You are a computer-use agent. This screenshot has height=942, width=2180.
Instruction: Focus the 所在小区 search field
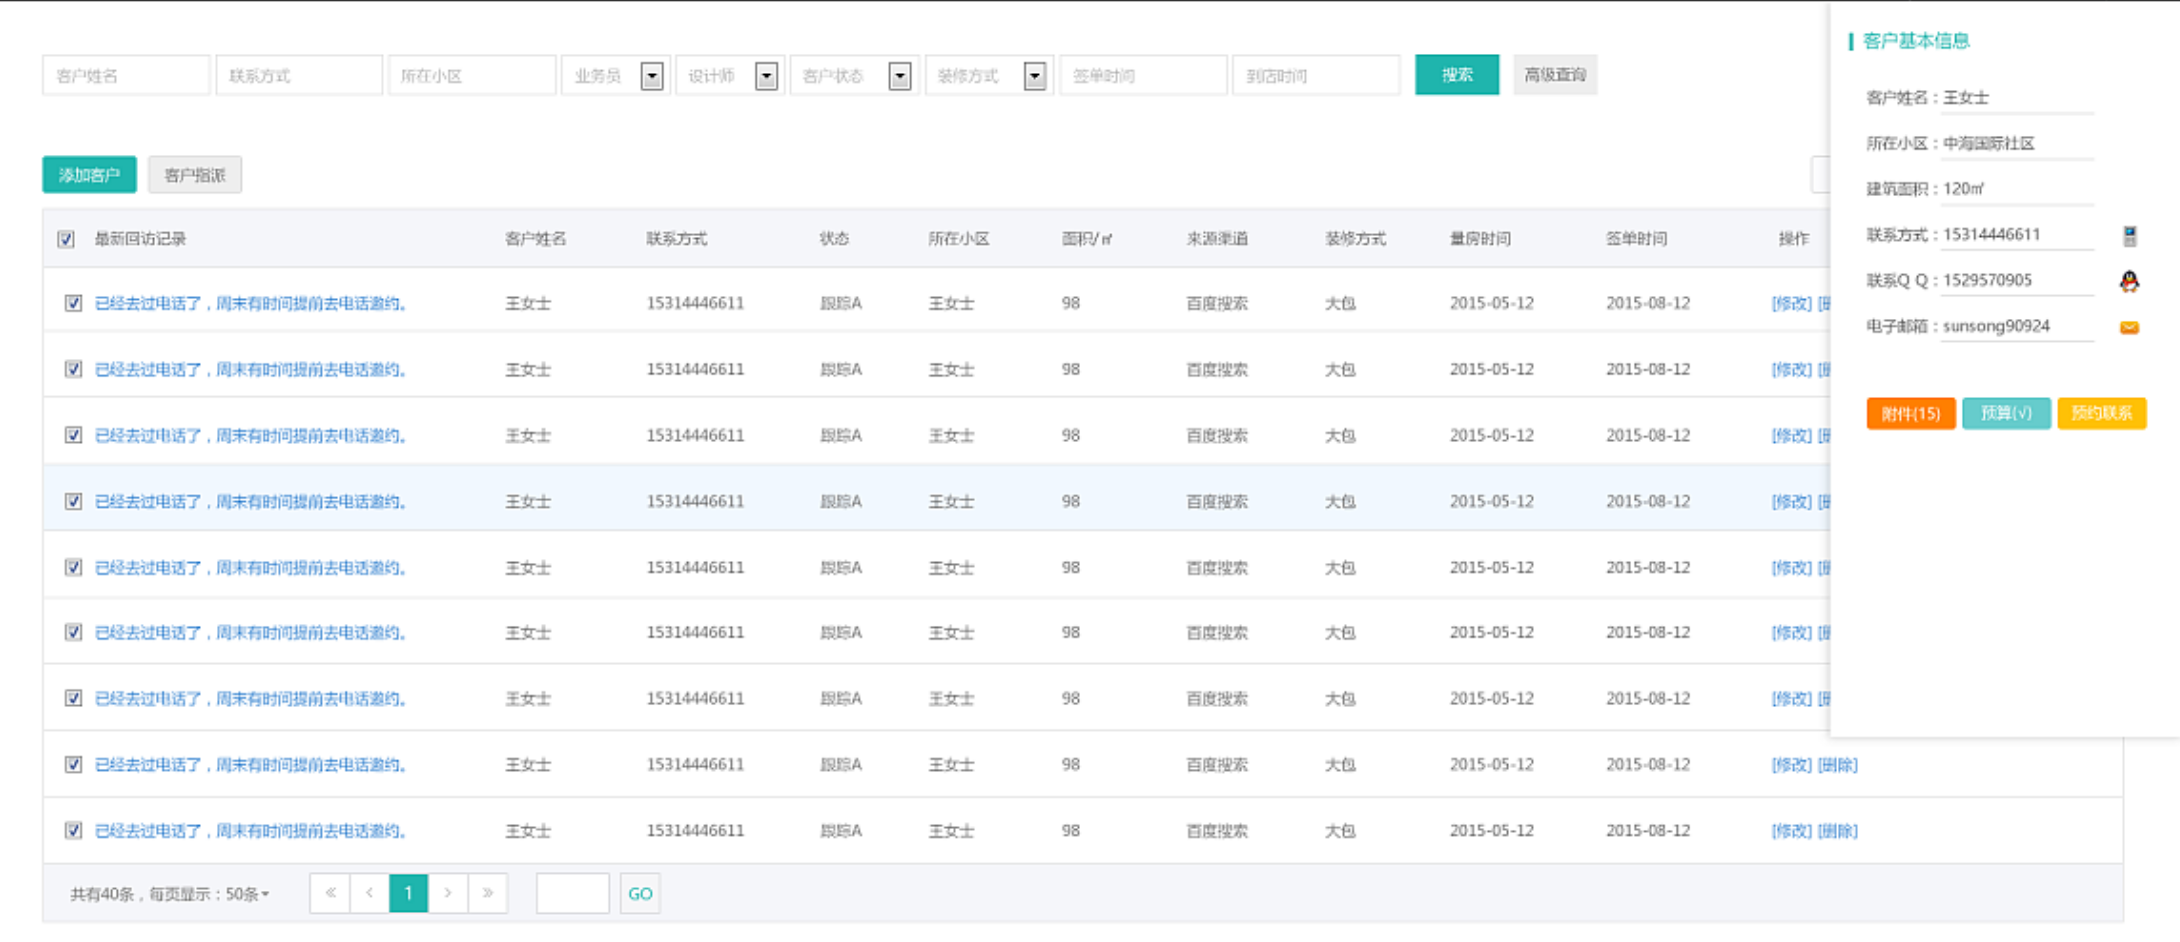click(472, 75)
